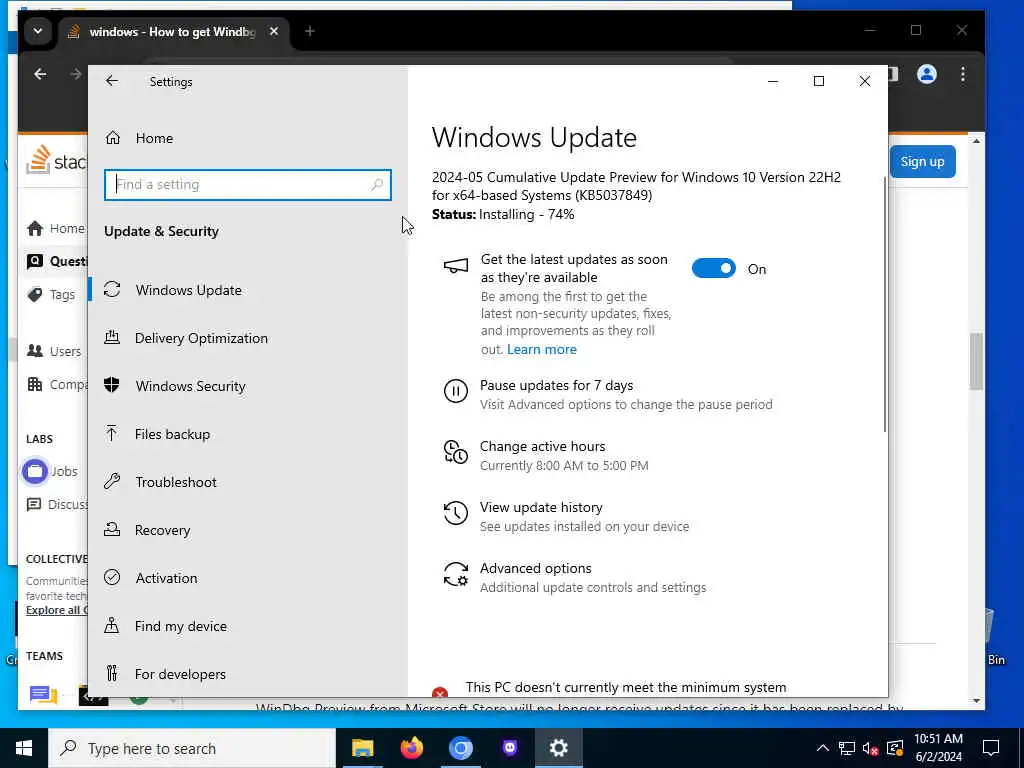This screenshot has width=1024, height=768.
Task: Open the browser profile avatar icon
Action: point(927,74)
